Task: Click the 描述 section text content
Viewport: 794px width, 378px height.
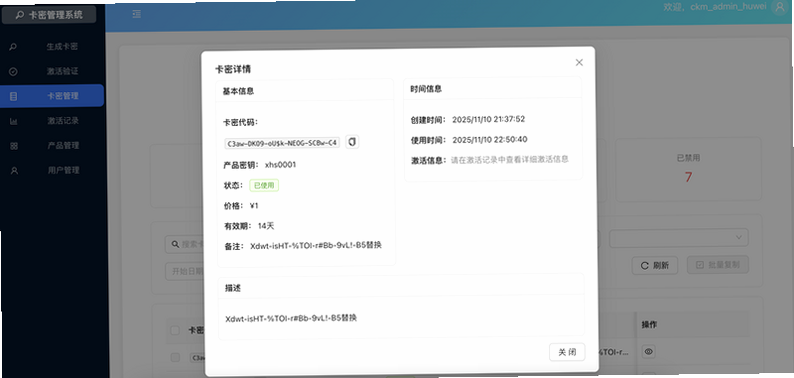Action: tap(291, 318)
